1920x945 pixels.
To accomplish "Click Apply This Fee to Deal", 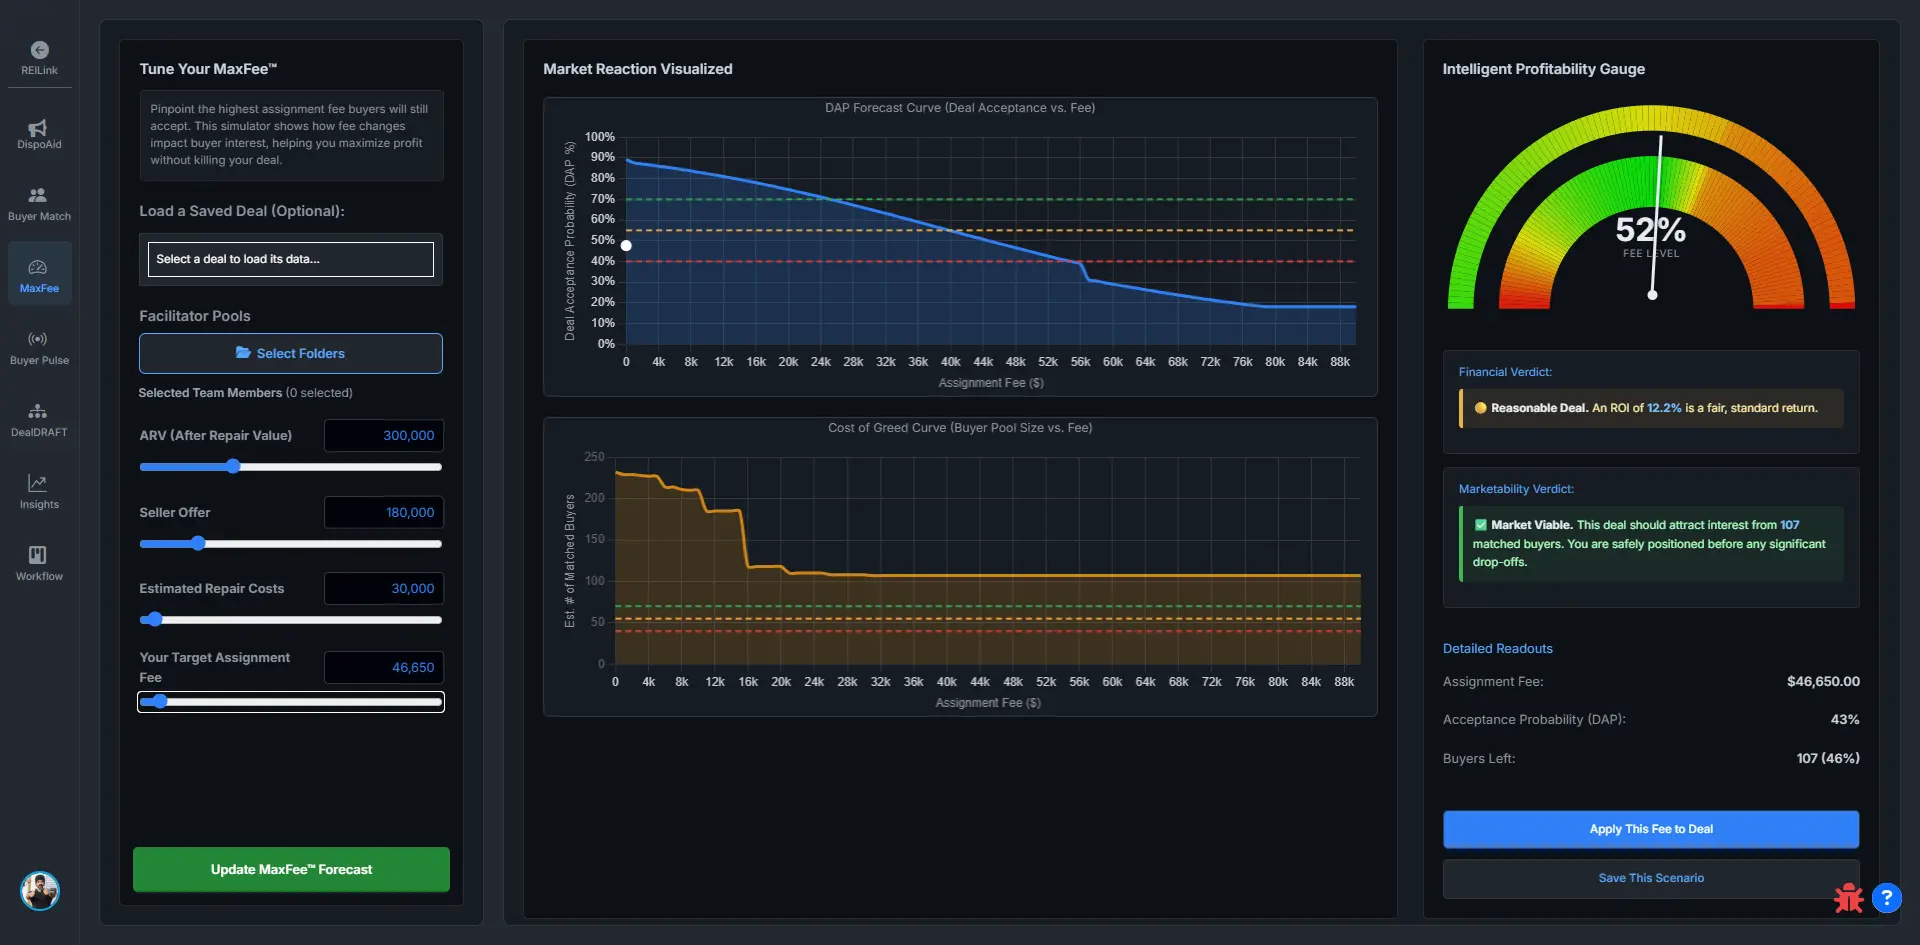I will [x=1651, y=829].
